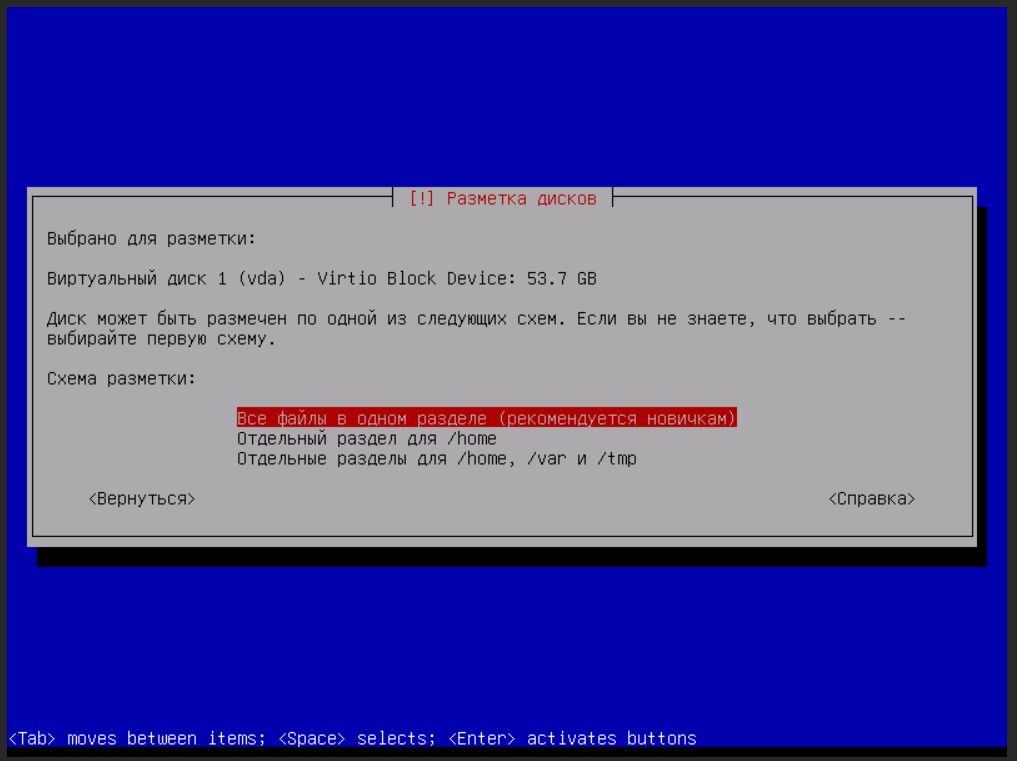The width and height of the screenshot is (1017, 761).
Task: Click the 'Virtio Block Device' text
Action: (415, 278)
